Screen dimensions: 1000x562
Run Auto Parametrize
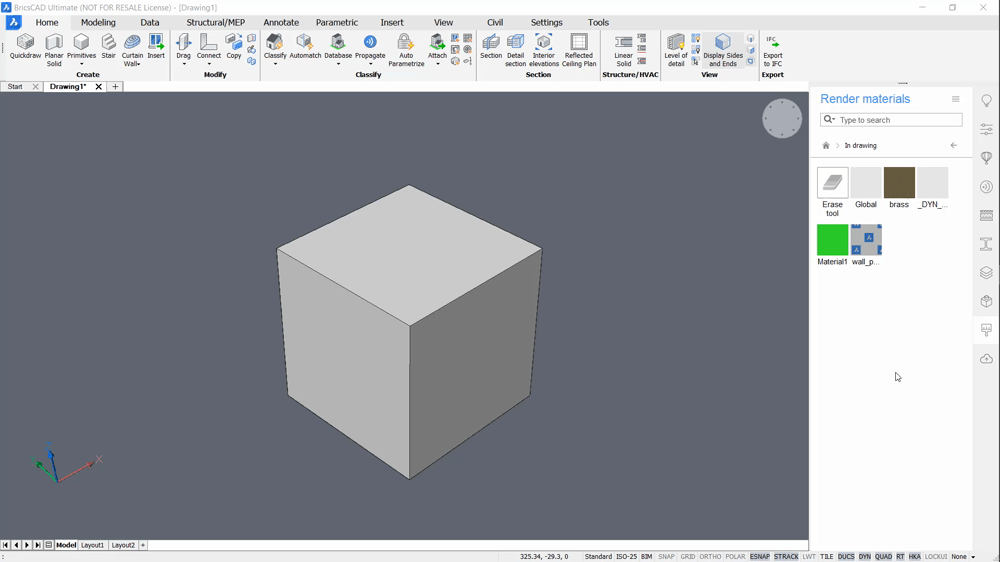click(x=406, y=50)
